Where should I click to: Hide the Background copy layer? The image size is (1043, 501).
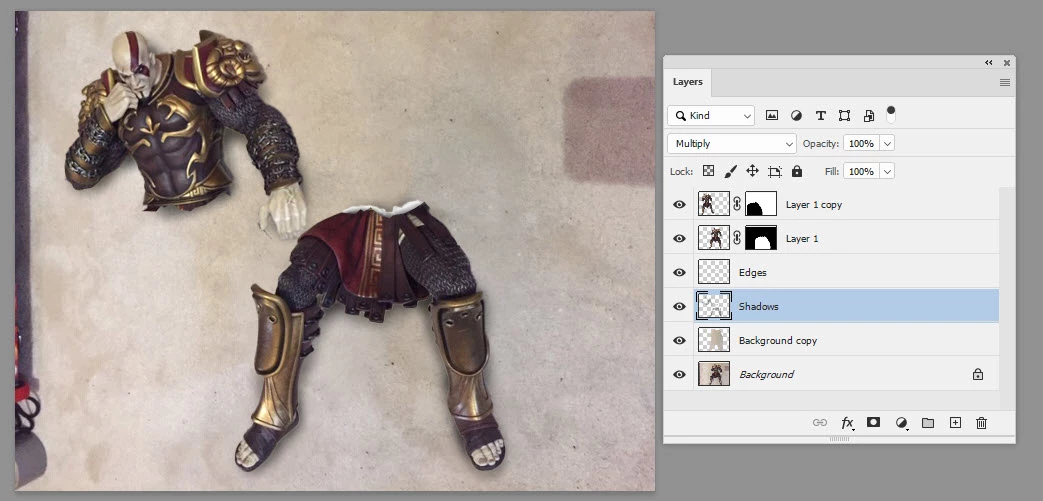[x=679, y=340]
